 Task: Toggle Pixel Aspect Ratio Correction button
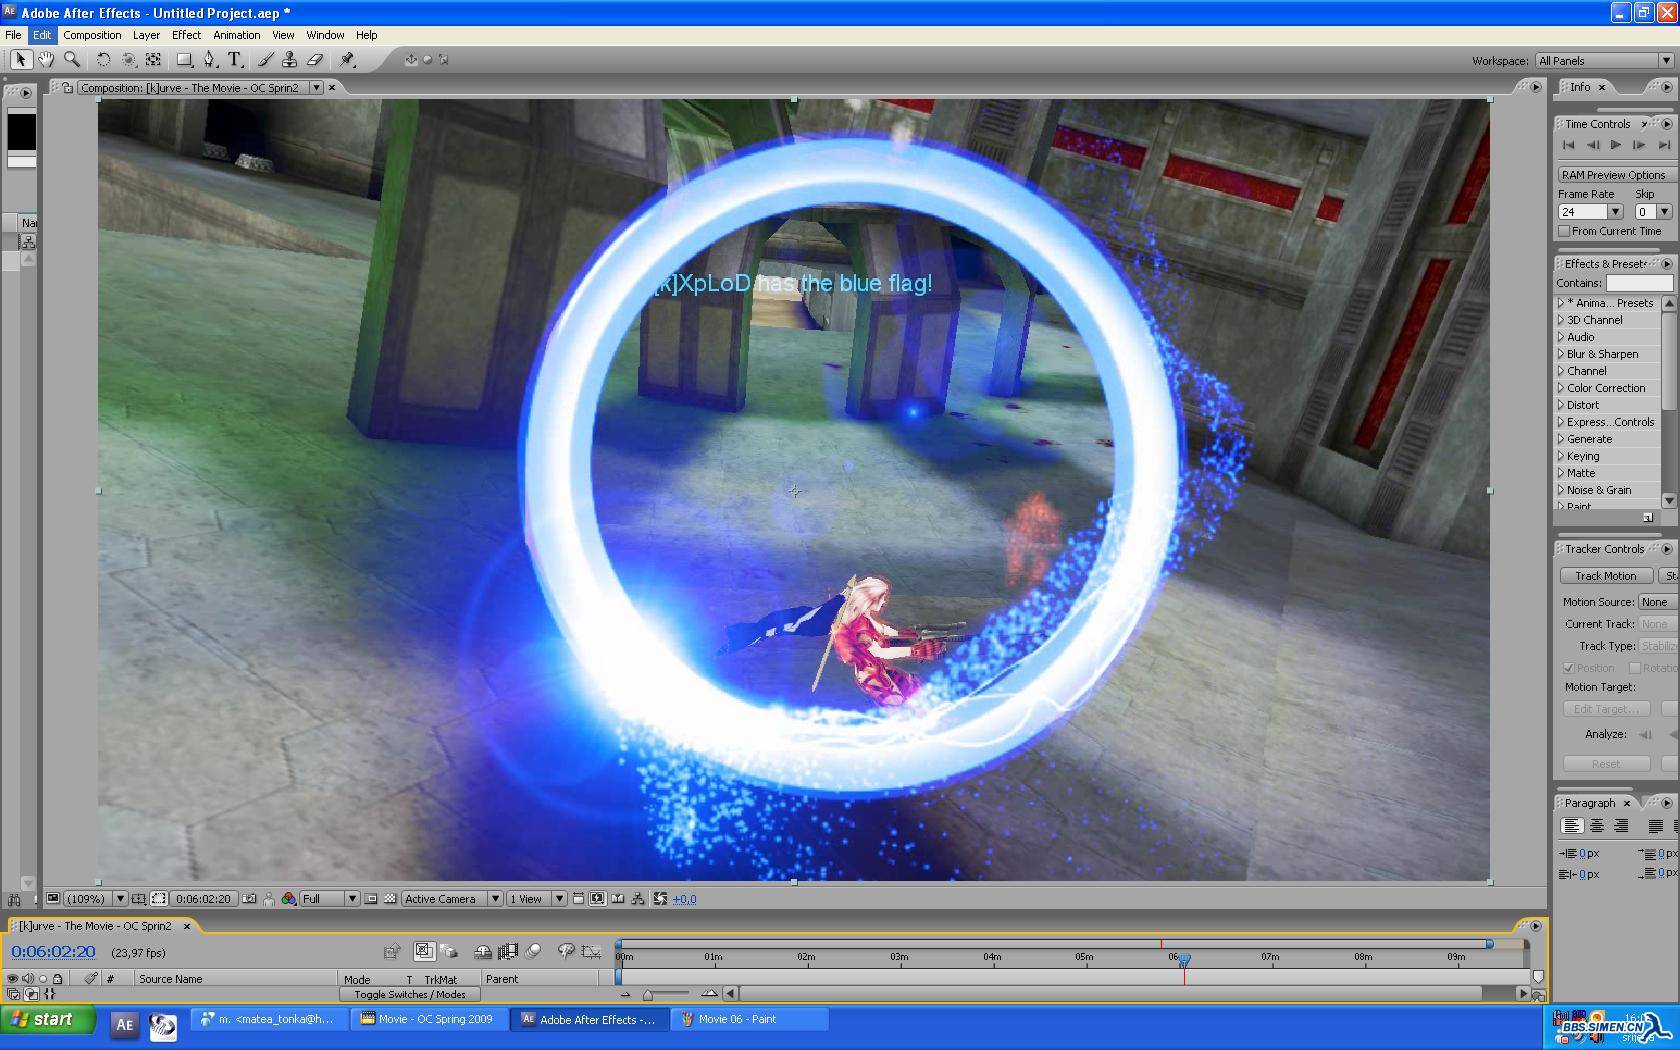pyautogui.click(x=578, y=899)
